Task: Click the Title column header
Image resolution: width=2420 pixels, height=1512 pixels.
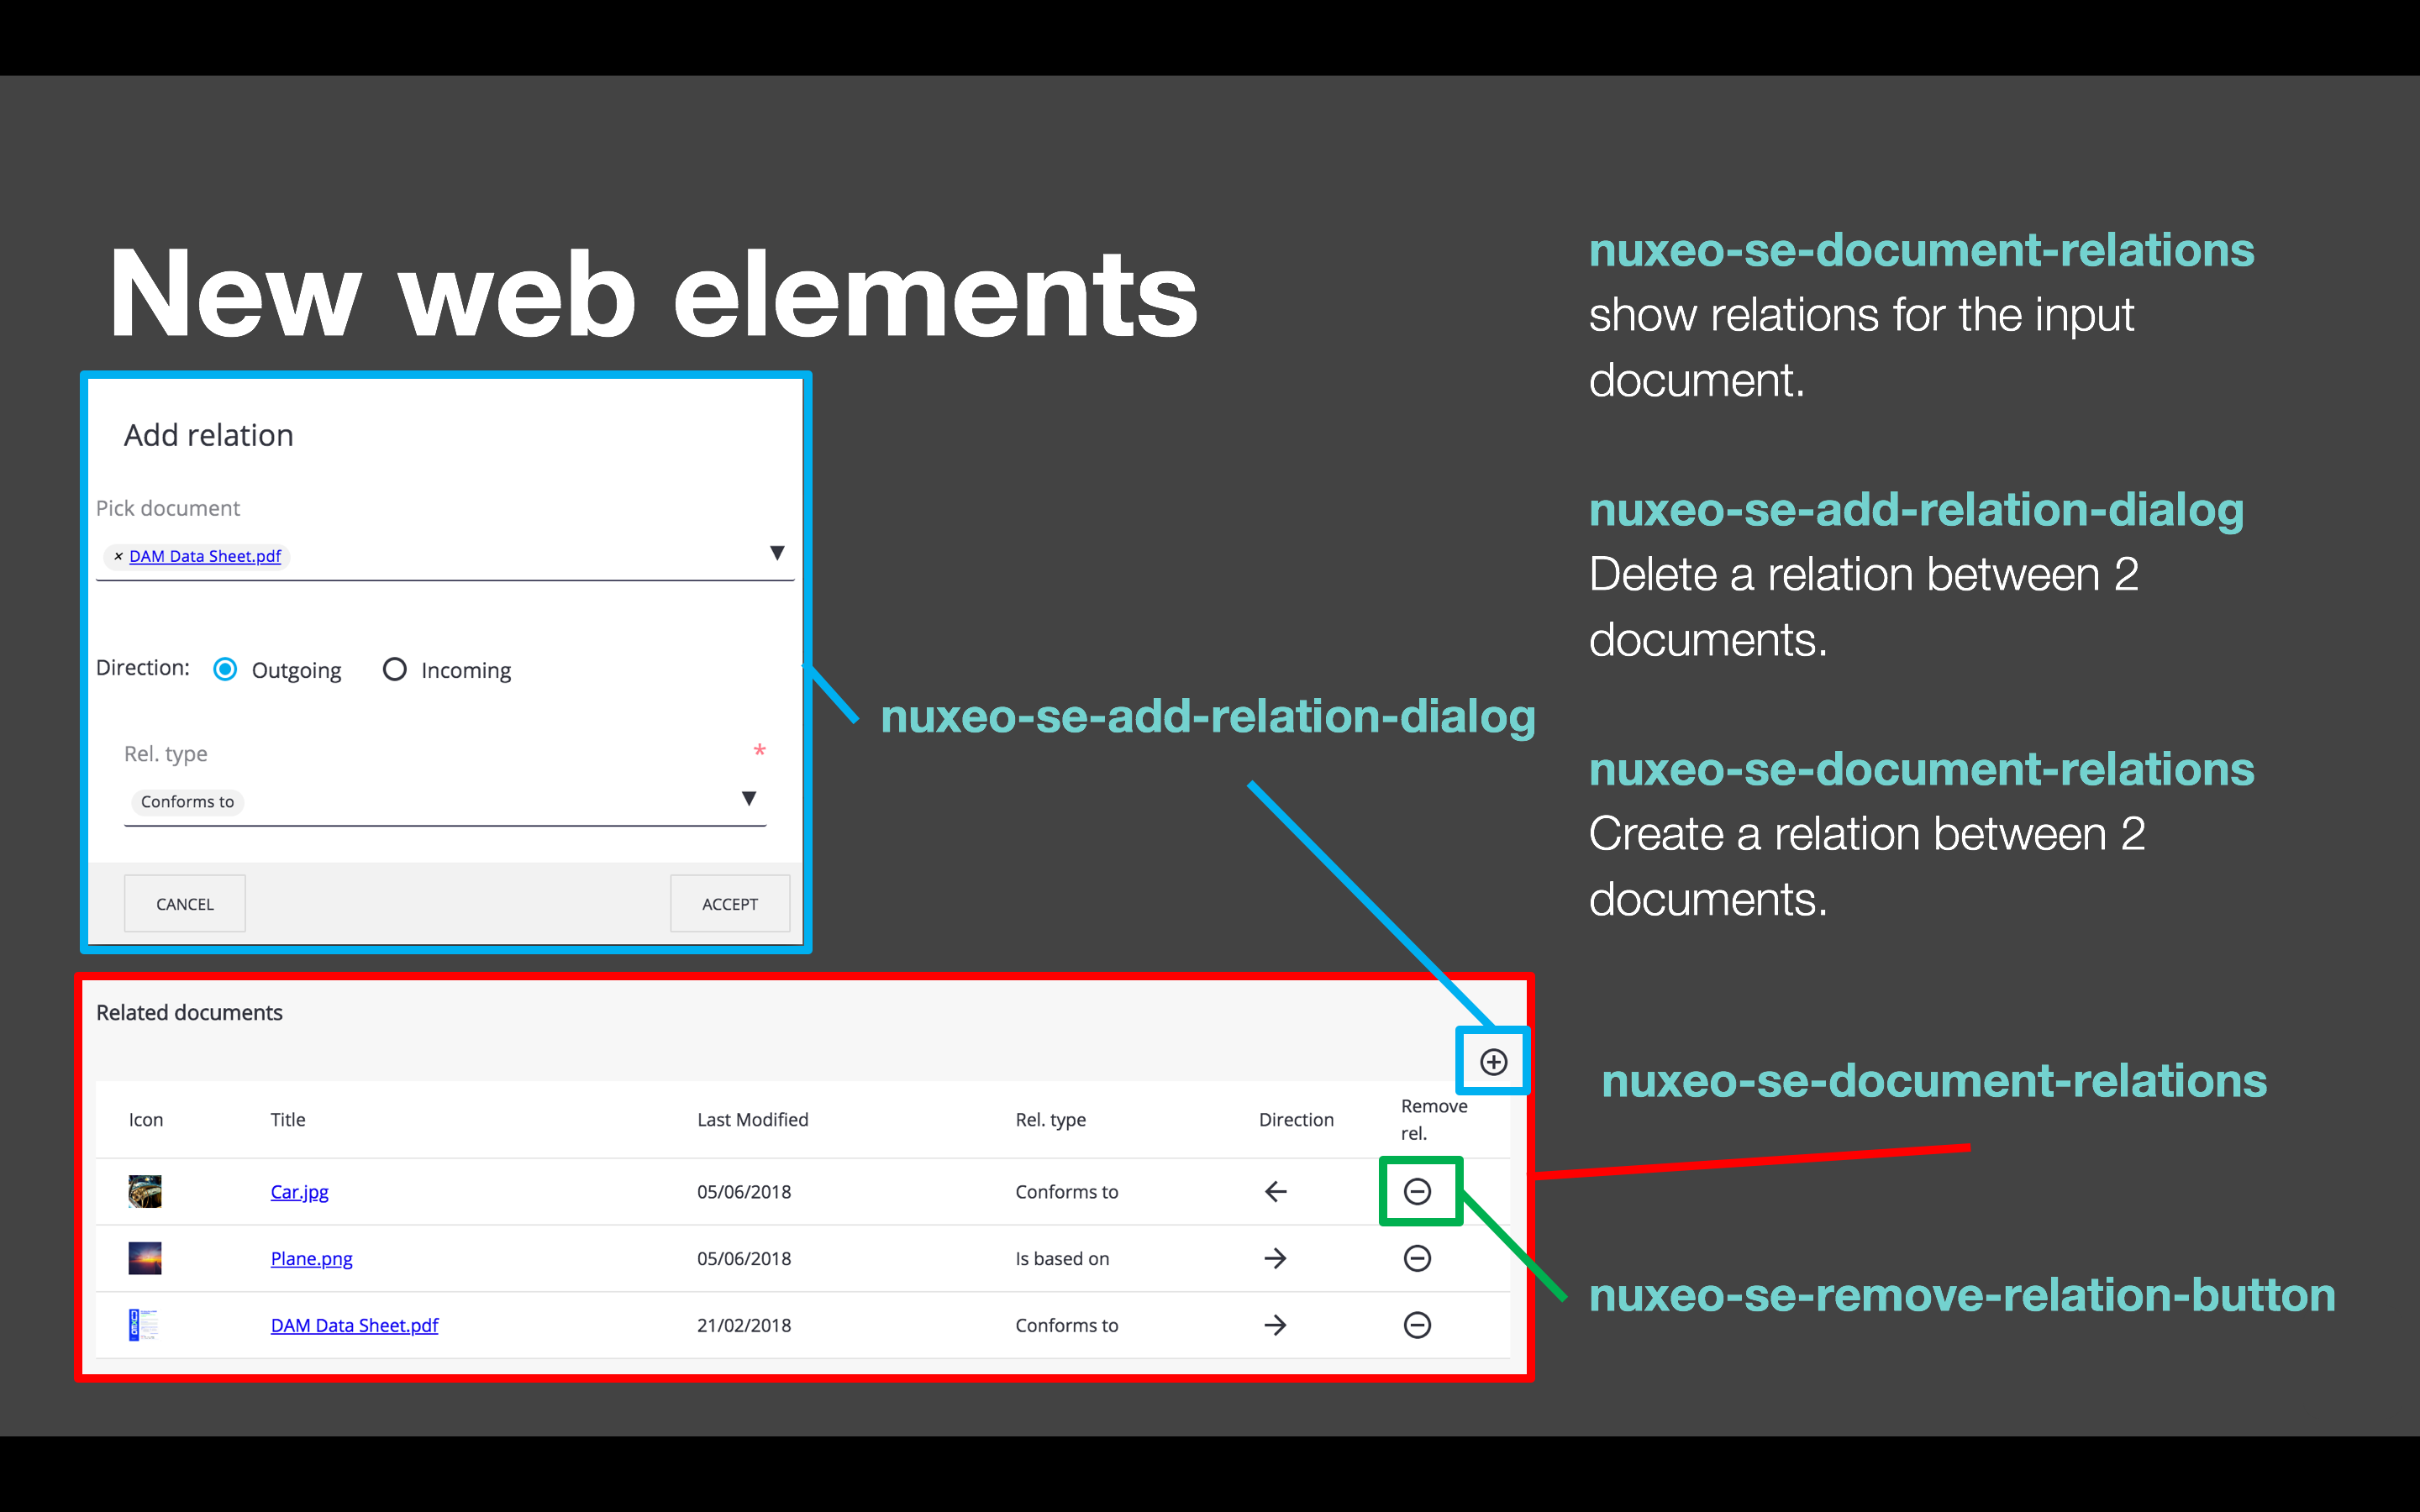Action: (x=288, y=1120)
